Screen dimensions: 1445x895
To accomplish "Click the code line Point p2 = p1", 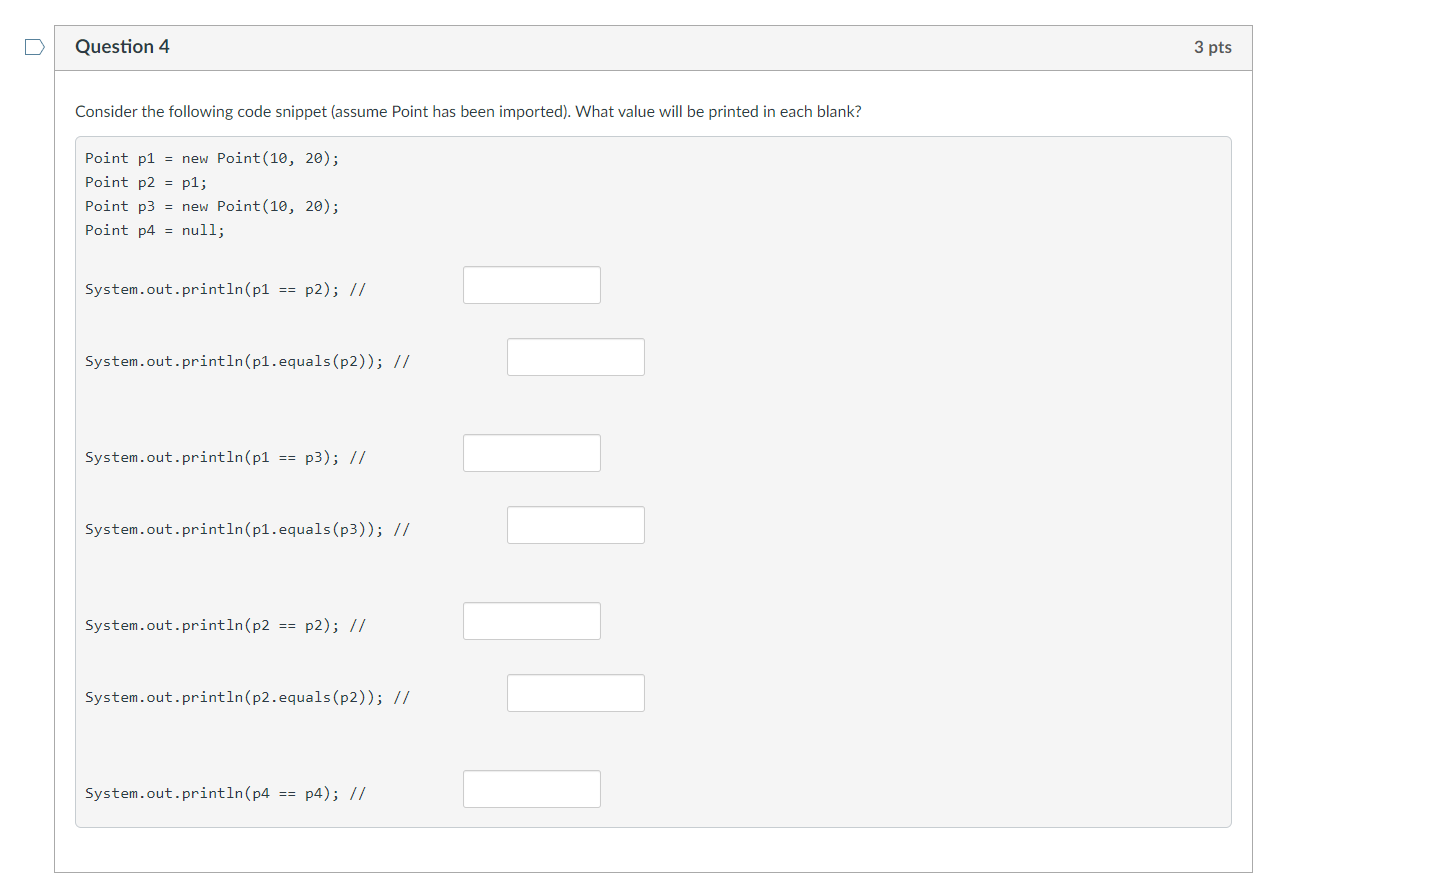I will [146, 182].
